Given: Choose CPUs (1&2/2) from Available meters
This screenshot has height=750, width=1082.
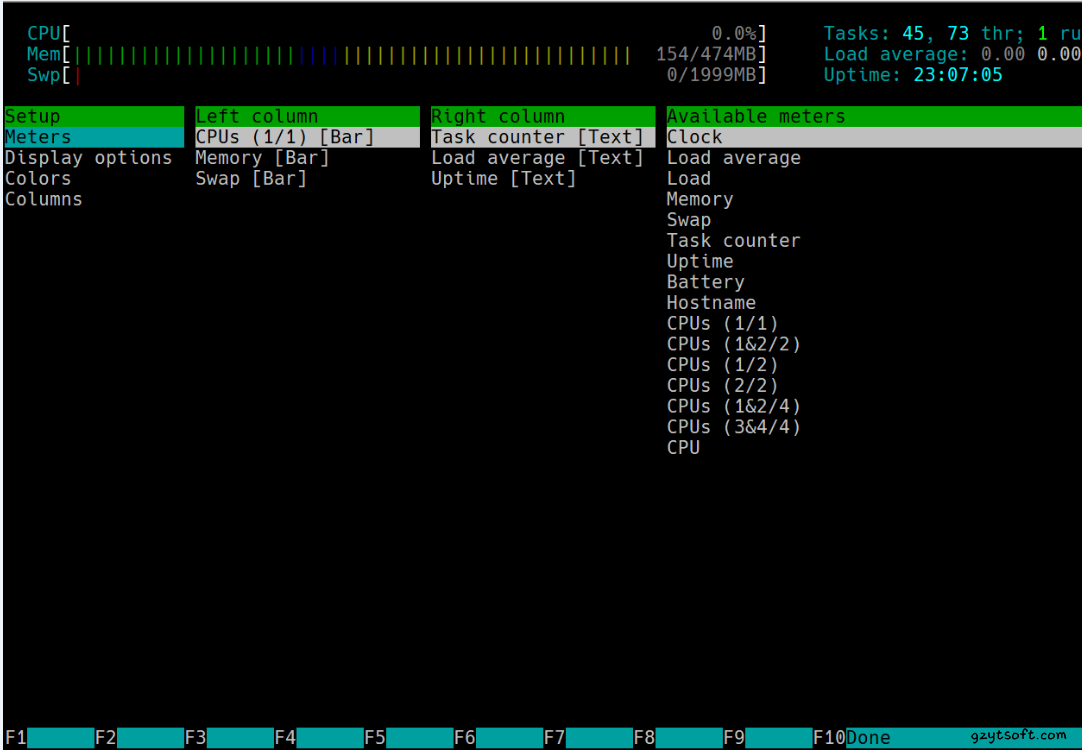Looking at the screenshot, I should pos(734,344).
